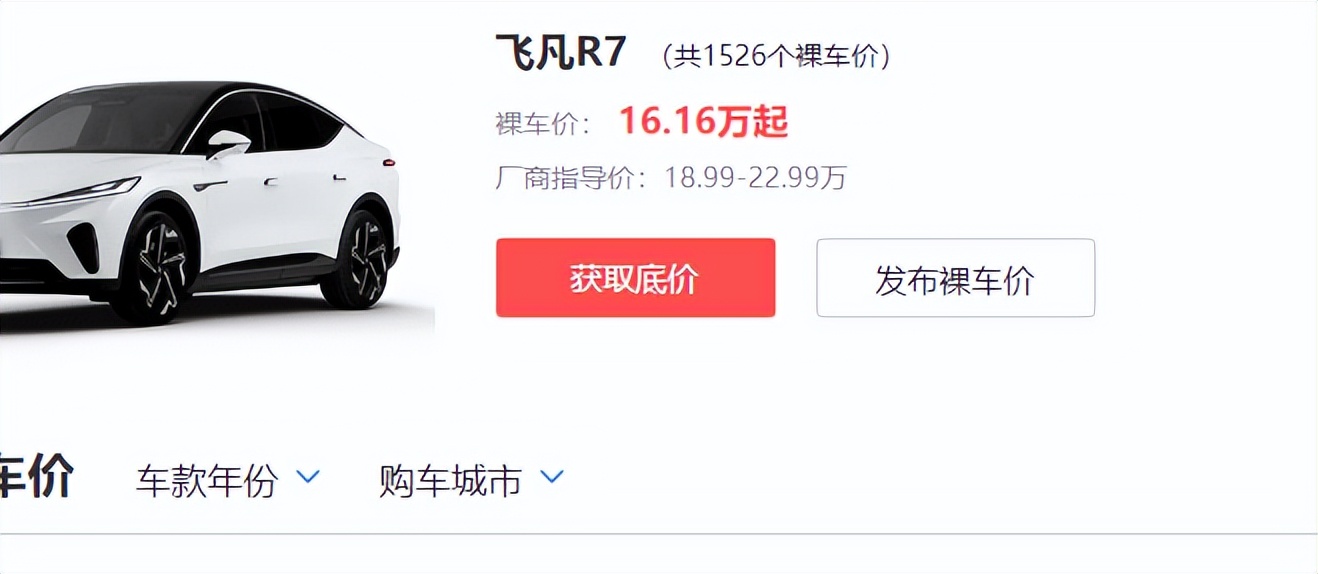Viewport: 1318px width, 574px height.
Task: Click the 共1526个裸车价 count text
Action: pyautogui.click(x=776, y=56)
